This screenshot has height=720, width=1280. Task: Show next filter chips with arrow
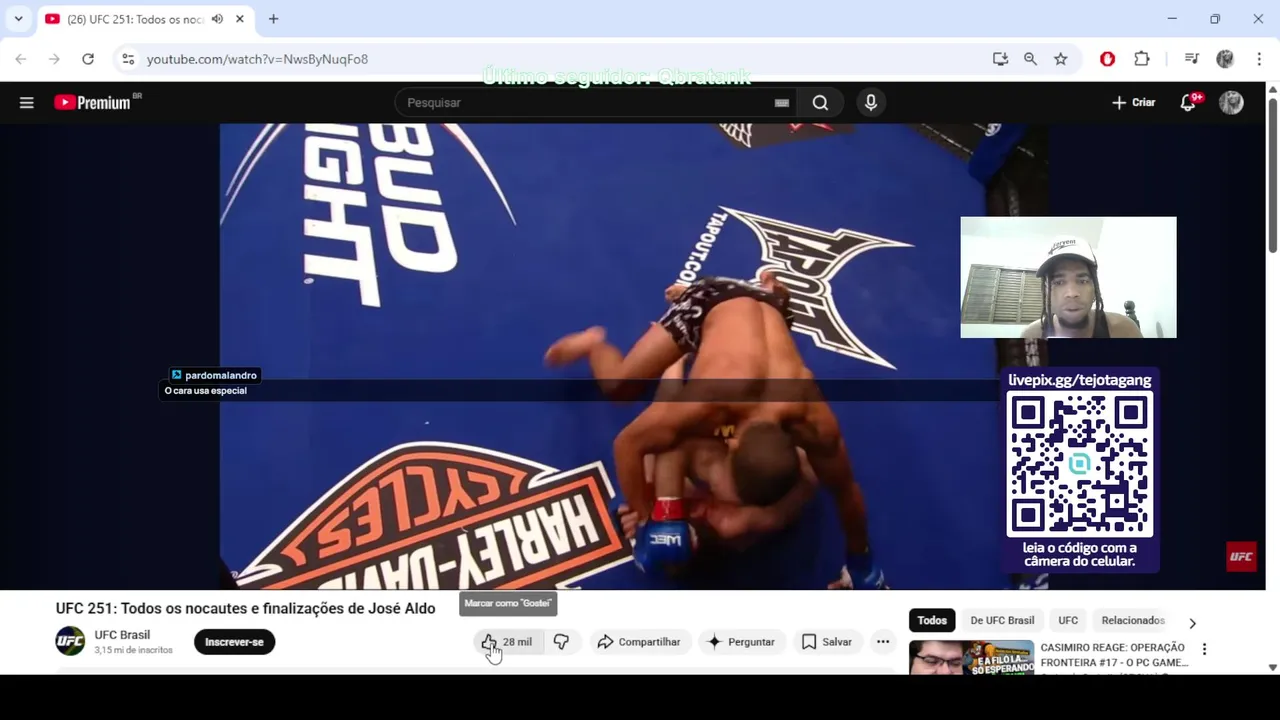pyautogui.click(x=1192, y=622)
